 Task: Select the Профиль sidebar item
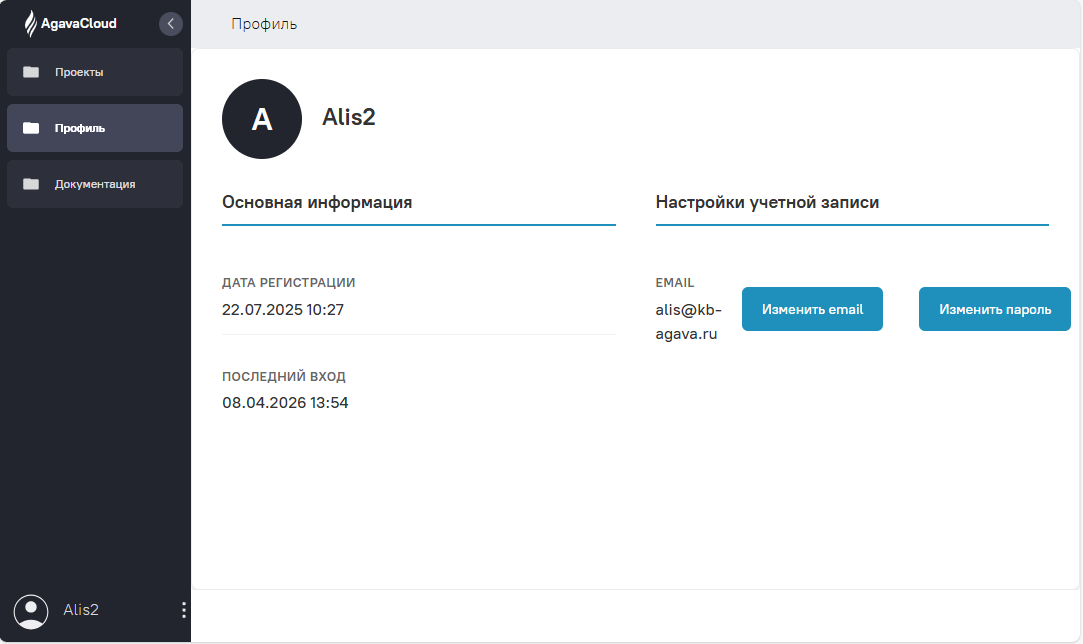94,128
